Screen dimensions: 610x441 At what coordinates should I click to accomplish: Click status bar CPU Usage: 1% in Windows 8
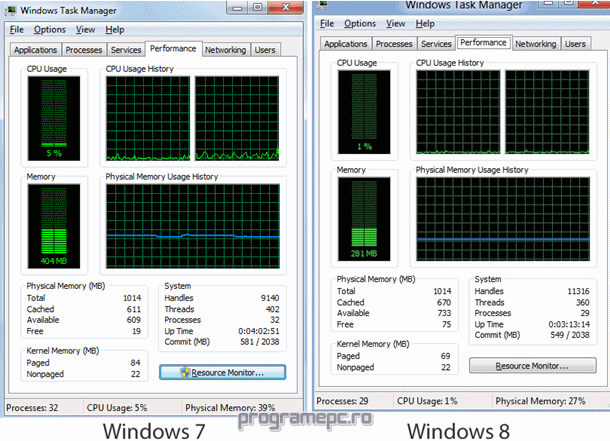tap(427, 401)
